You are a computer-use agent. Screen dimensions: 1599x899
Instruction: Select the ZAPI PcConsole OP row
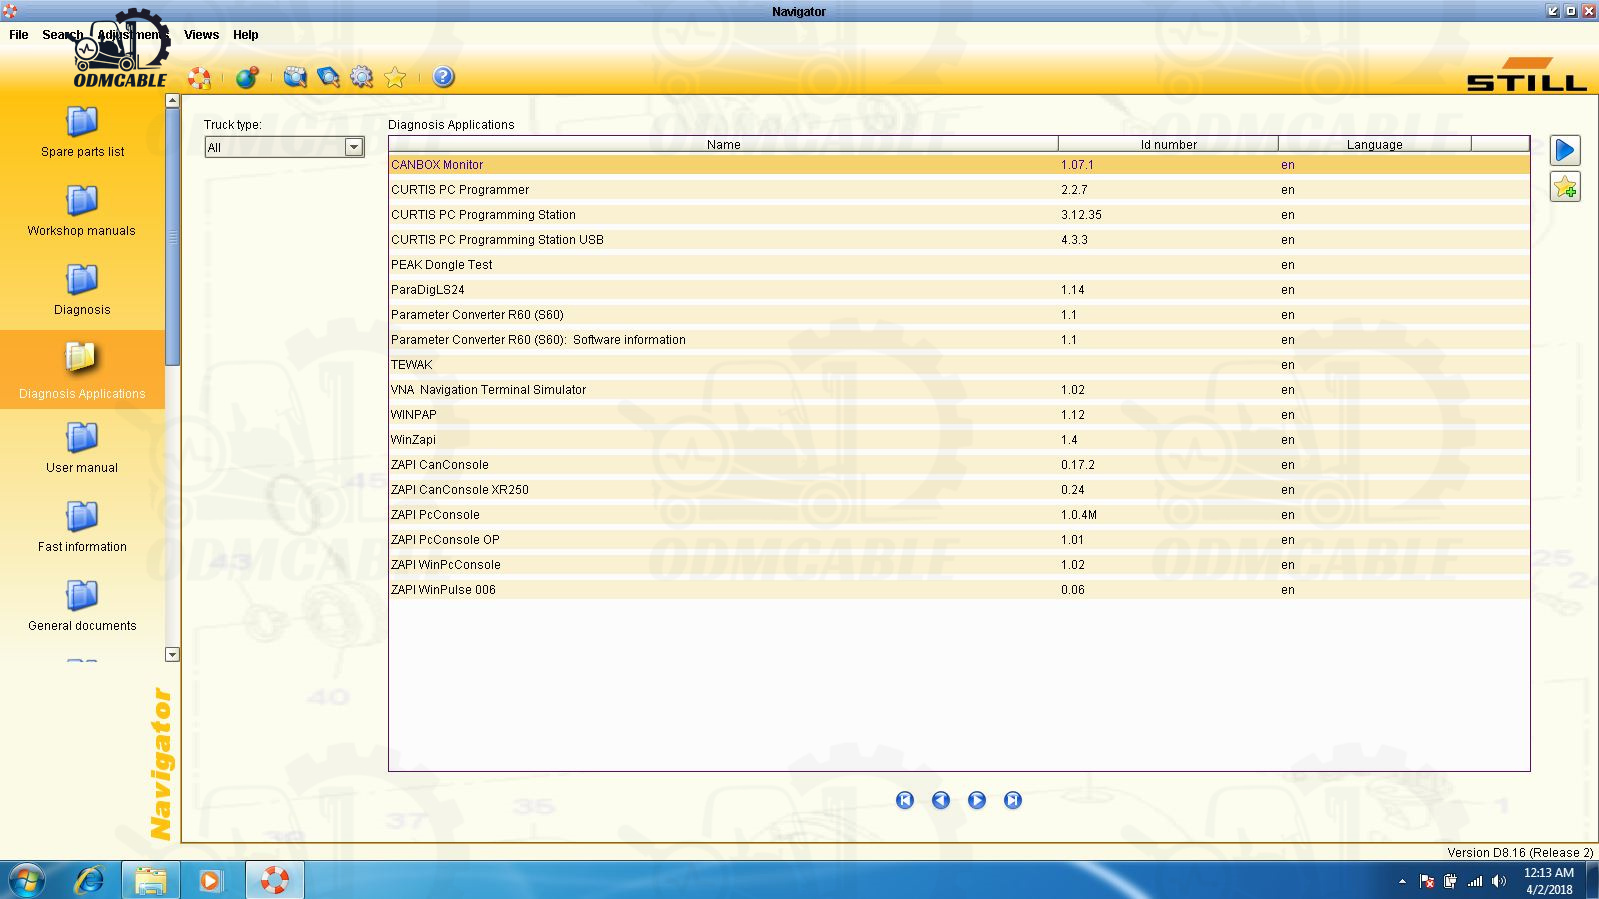(x=959, y=540)
